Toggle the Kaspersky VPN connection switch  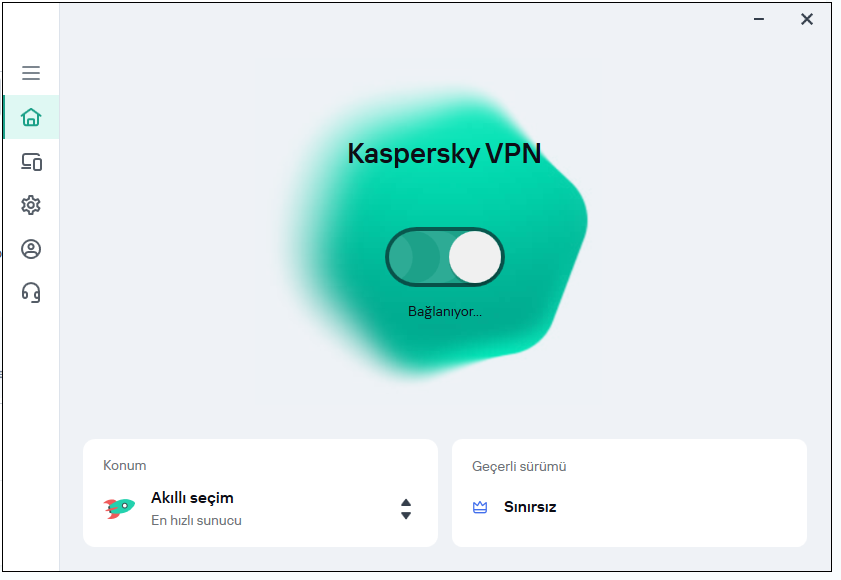tap(445, 258)
